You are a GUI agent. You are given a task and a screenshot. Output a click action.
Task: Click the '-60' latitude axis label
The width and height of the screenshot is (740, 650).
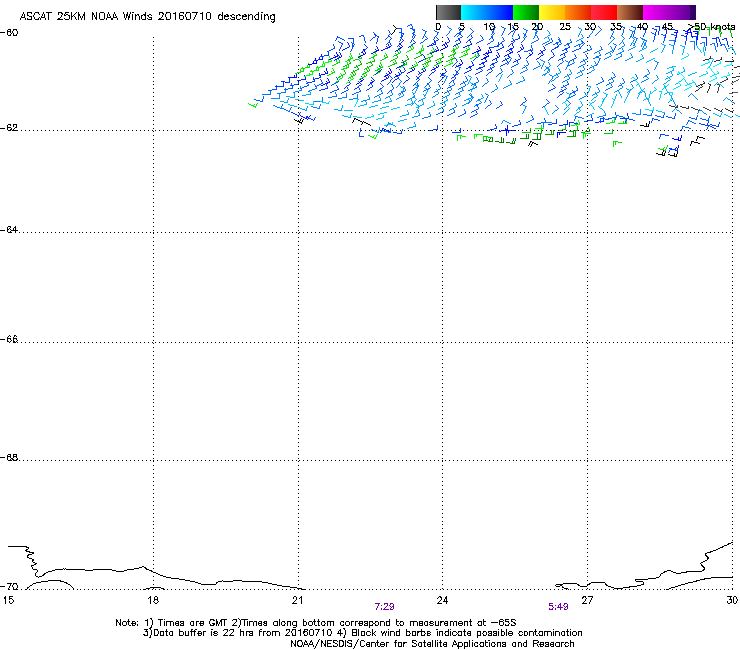[9, 33]
